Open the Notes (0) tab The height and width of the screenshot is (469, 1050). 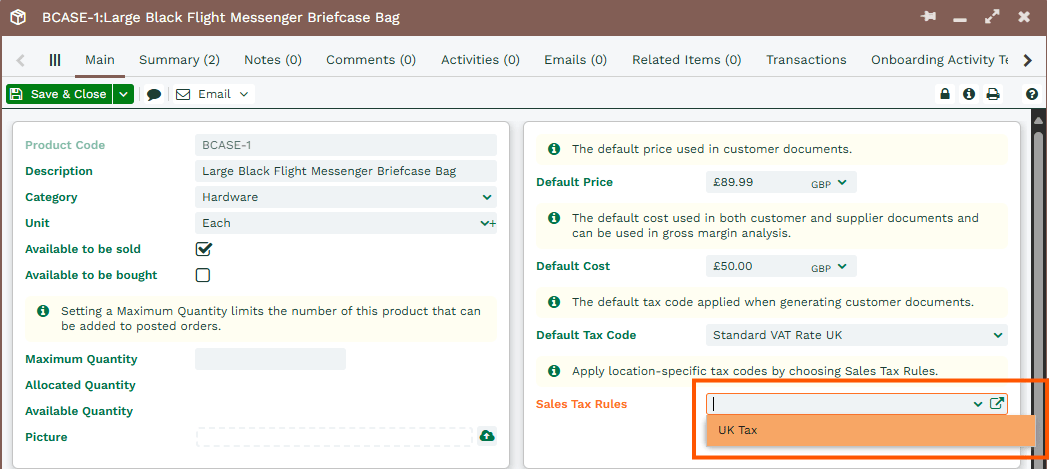tap(273, 60)
